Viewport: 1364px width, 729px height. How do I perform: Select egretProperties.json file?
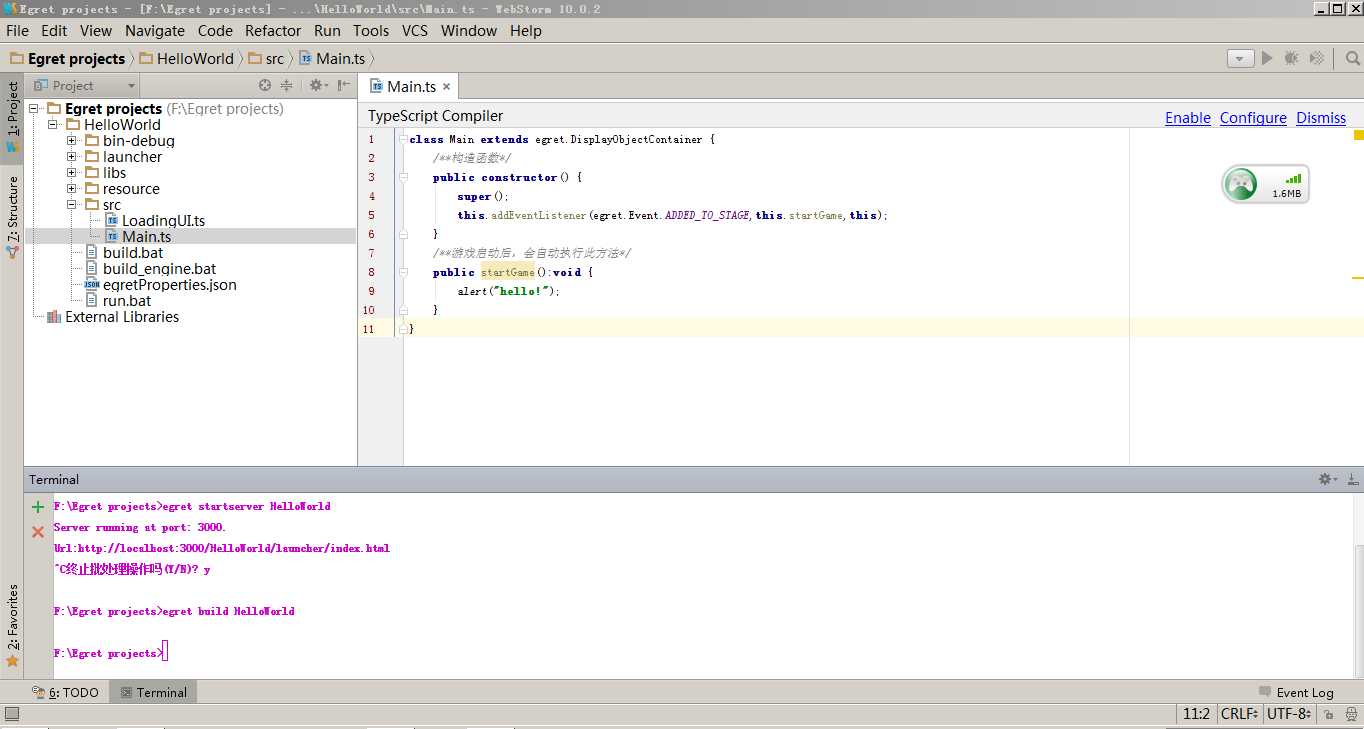161,285
